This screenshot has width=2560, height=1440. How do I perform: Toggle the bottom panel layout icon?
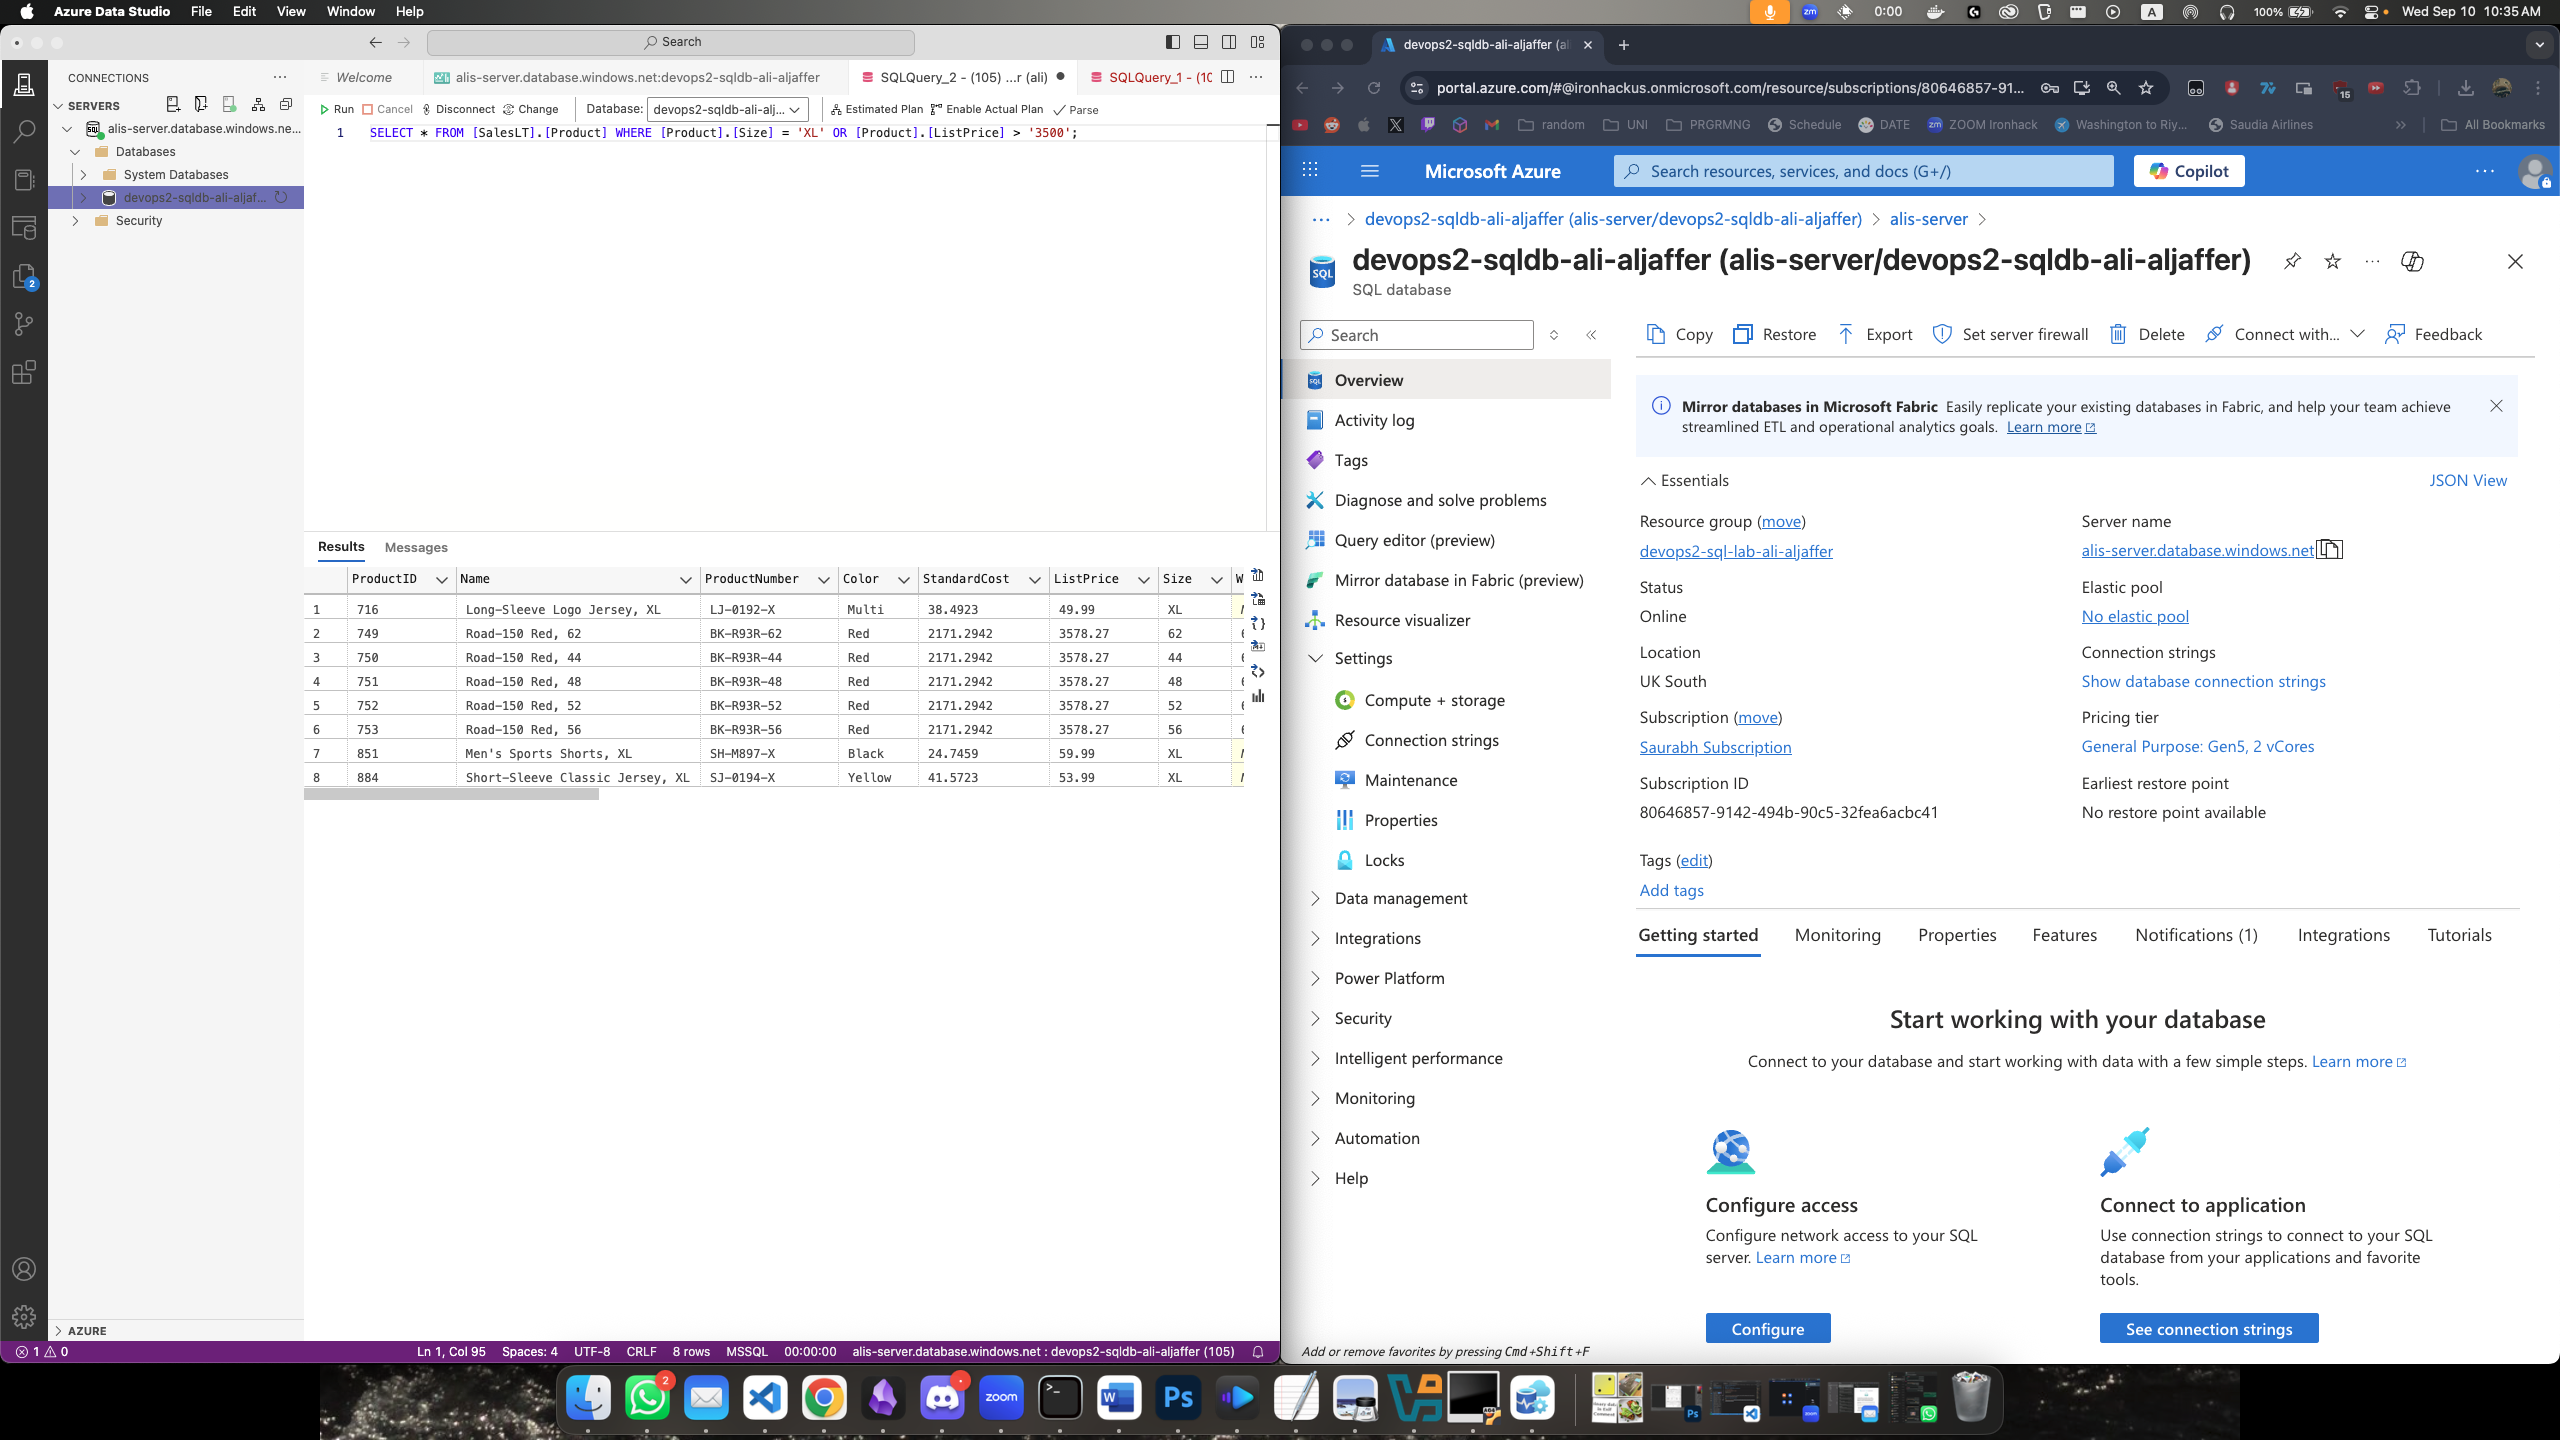[1201, 42]
